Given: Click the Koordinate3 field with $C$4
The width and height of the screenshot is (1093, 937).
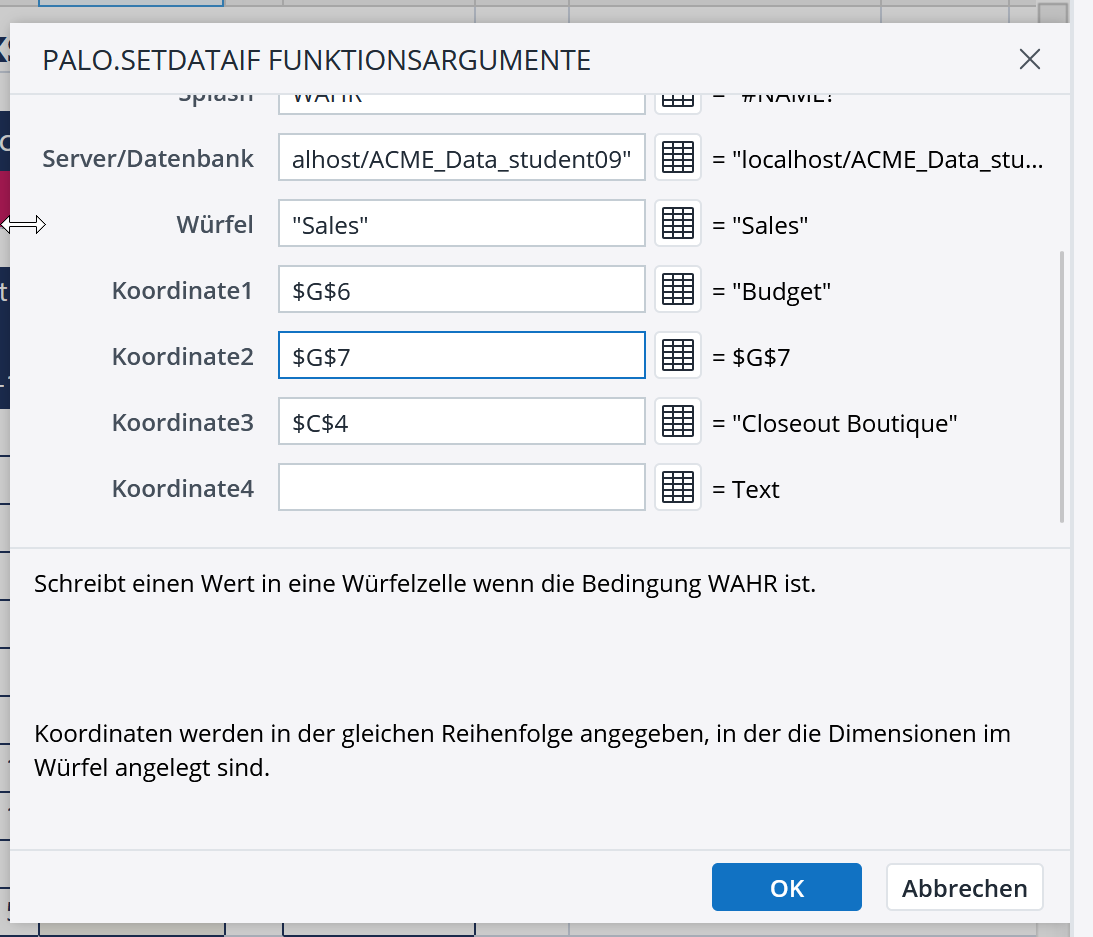Looking at the screenshot, I should pyautogui.click(x=461, y=422).
